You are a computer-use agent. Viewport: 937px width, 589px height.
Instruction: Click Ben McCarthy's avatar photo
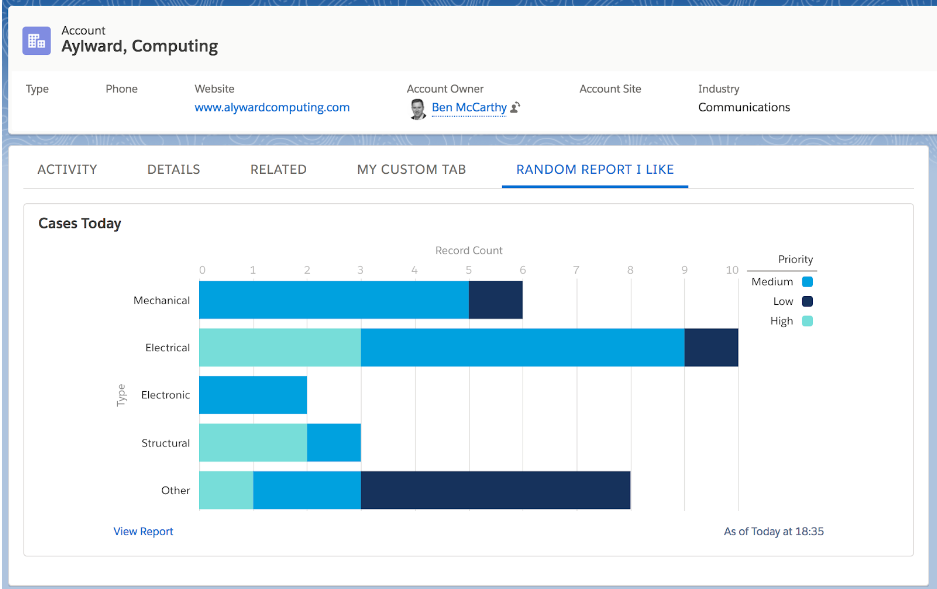tap(418, 109)
